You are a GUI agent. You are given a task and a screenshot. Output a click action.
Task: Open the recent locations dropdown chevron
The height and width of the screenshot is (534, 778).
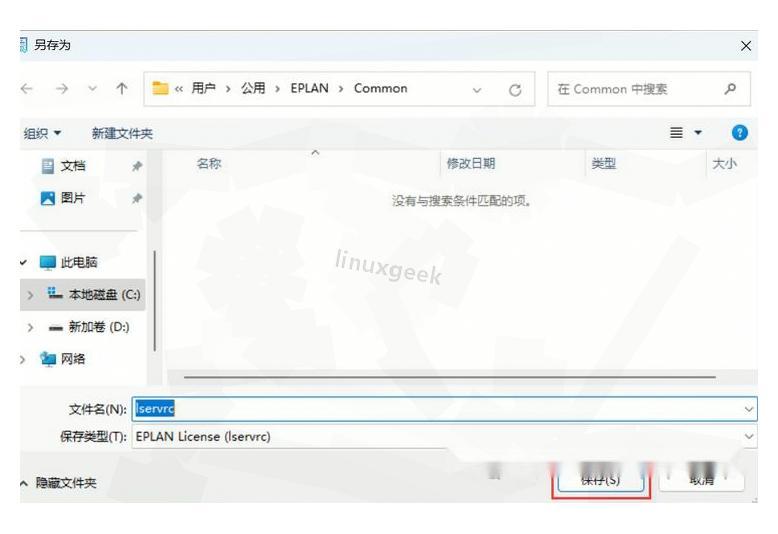(x=93, y=89)
